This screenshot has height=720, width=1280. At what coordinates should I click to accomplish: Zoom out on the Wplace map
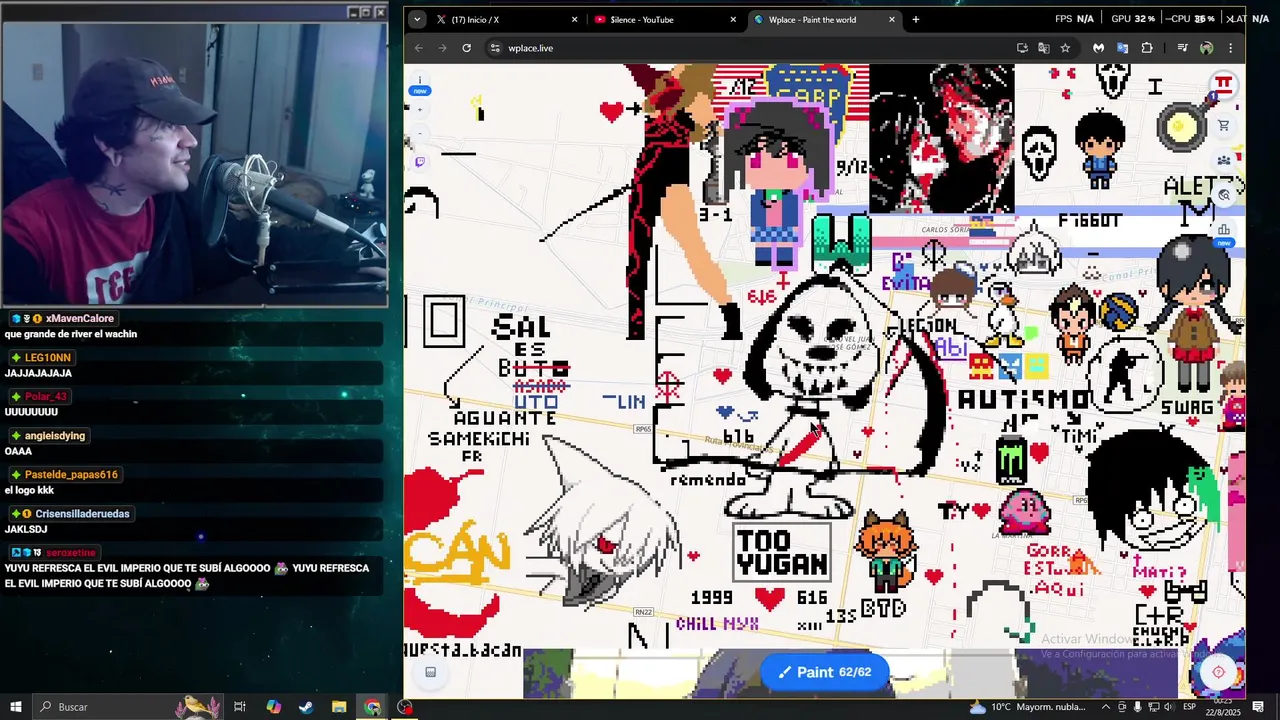pos(420,133)
